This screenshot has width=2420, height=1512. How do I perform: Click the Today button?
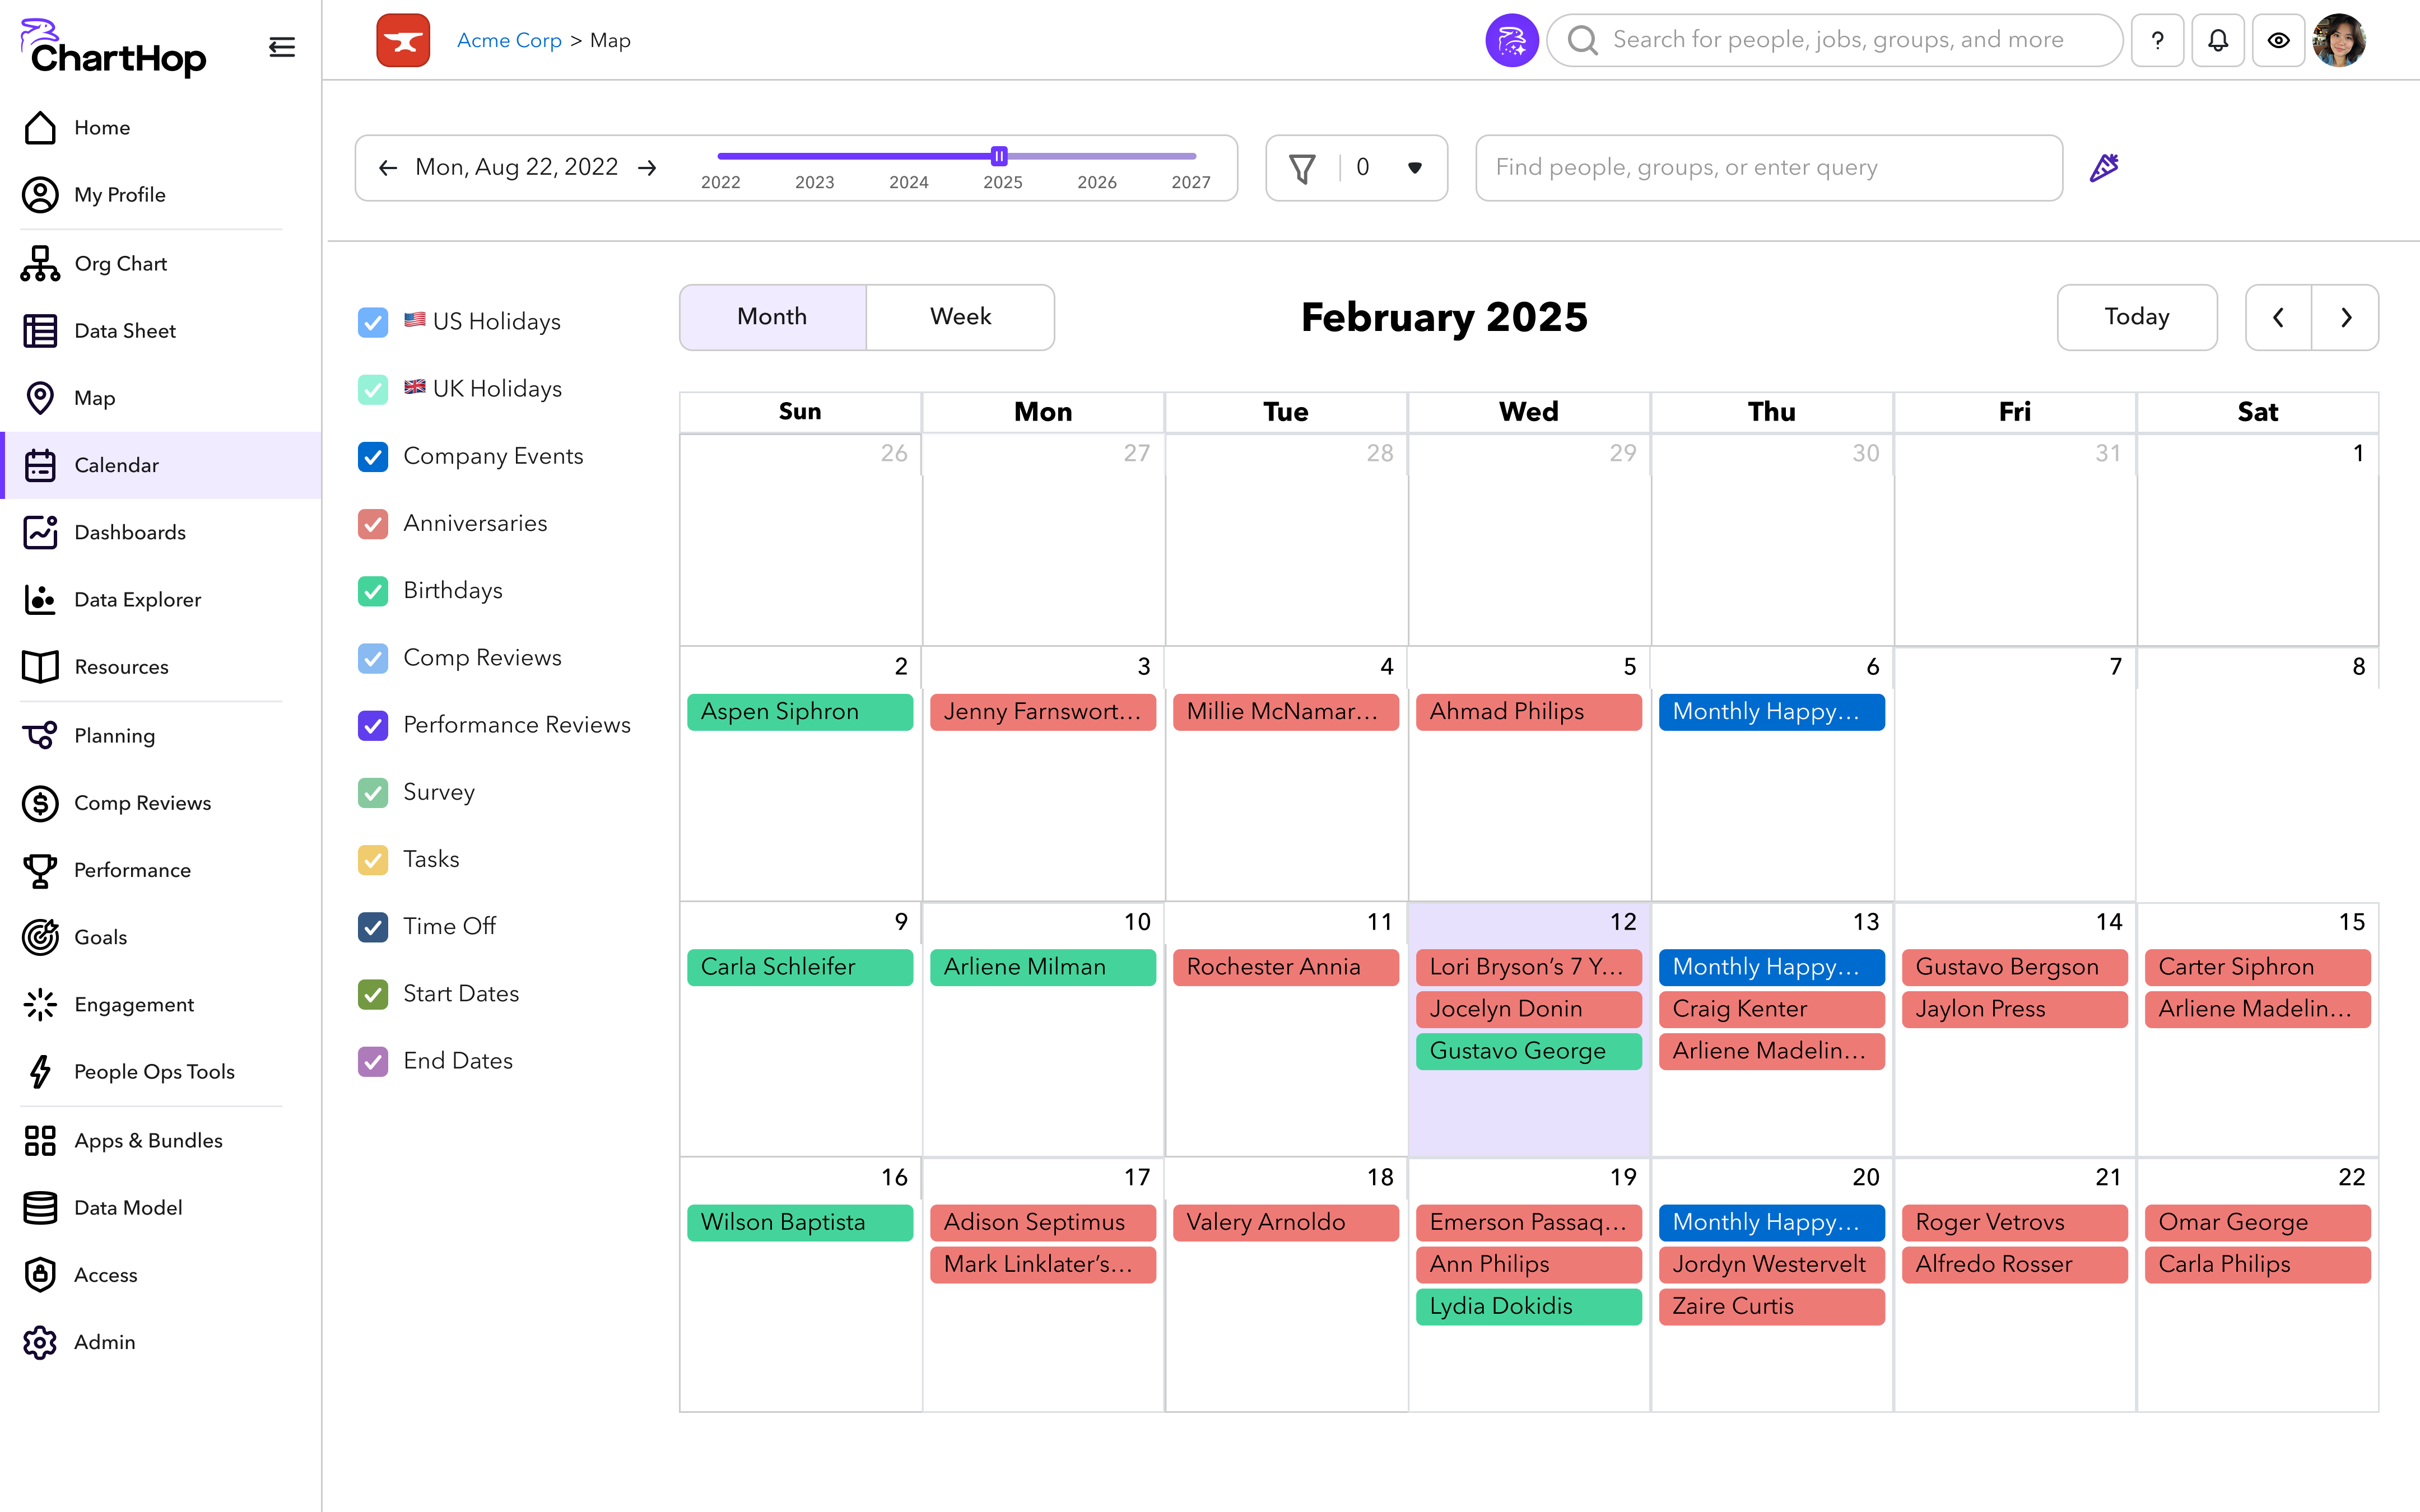pos(2136,317)
